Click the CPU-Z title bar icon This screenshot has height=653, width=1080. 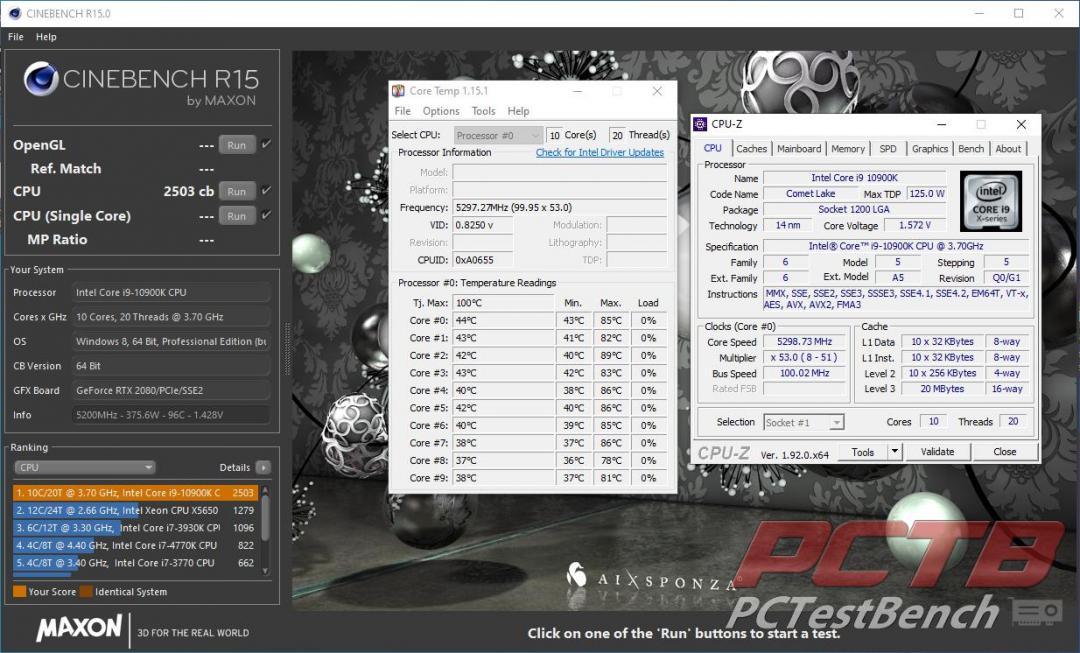(700, 124)
